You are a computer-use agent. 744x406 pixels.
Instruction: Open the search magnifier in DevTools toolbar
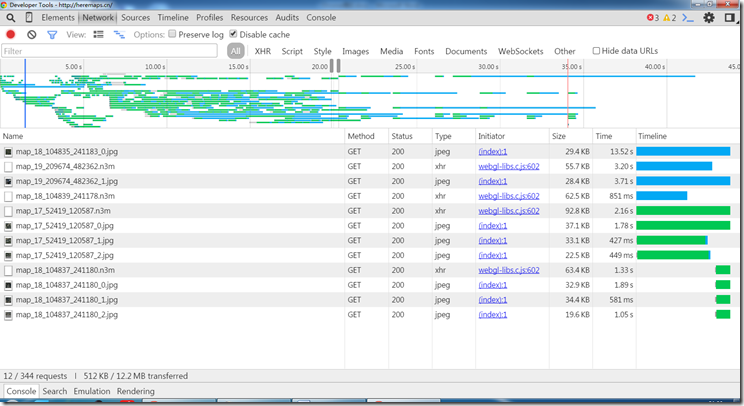10,18
